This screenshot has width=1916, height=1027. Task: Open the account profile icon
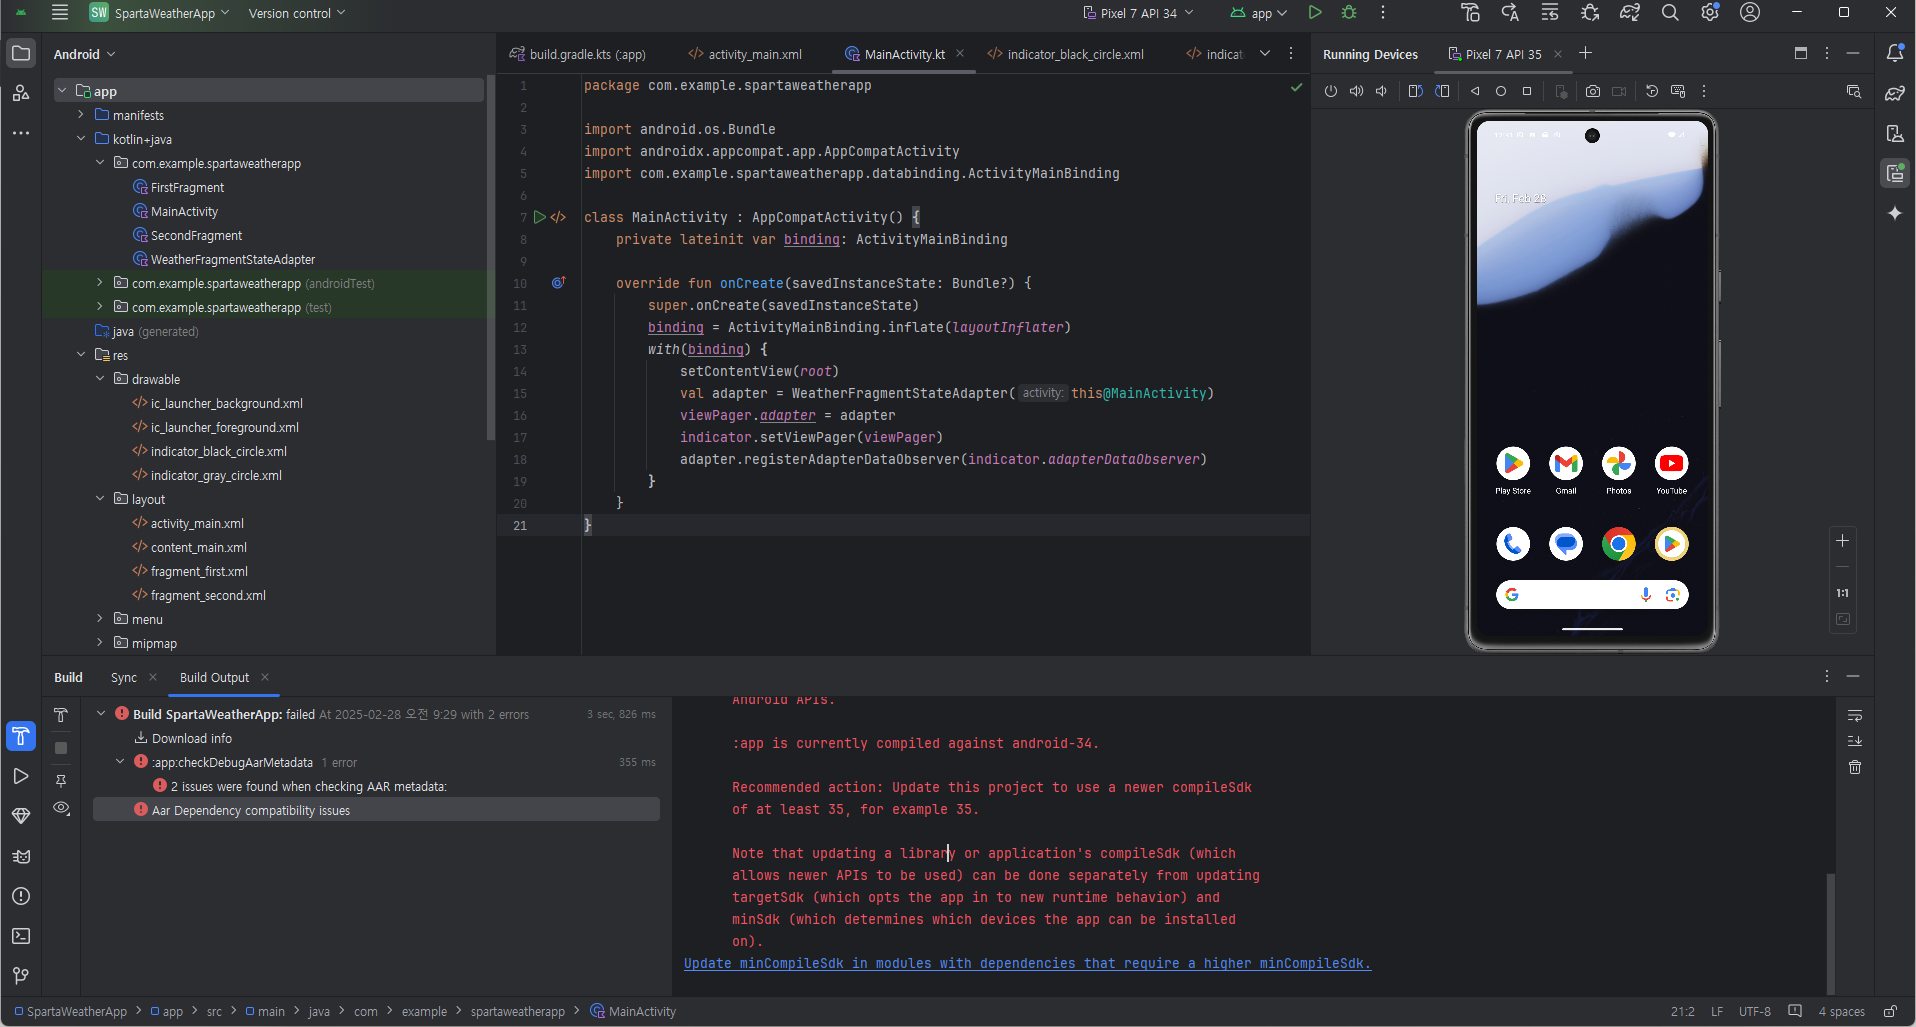pyautogui.click(x=1750, y=13)
